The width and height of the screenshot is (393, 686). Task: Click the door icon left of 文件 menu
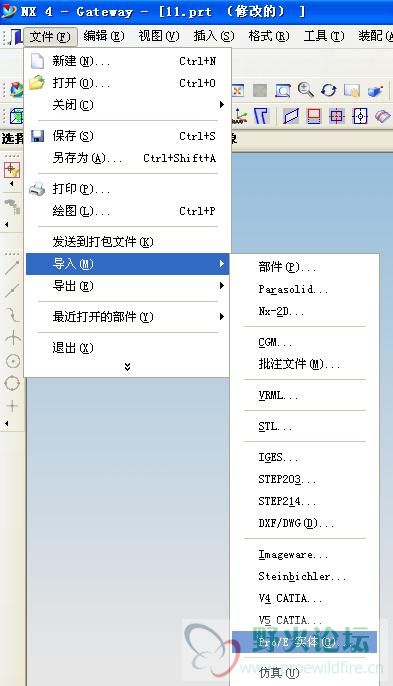tap(16, 36)
